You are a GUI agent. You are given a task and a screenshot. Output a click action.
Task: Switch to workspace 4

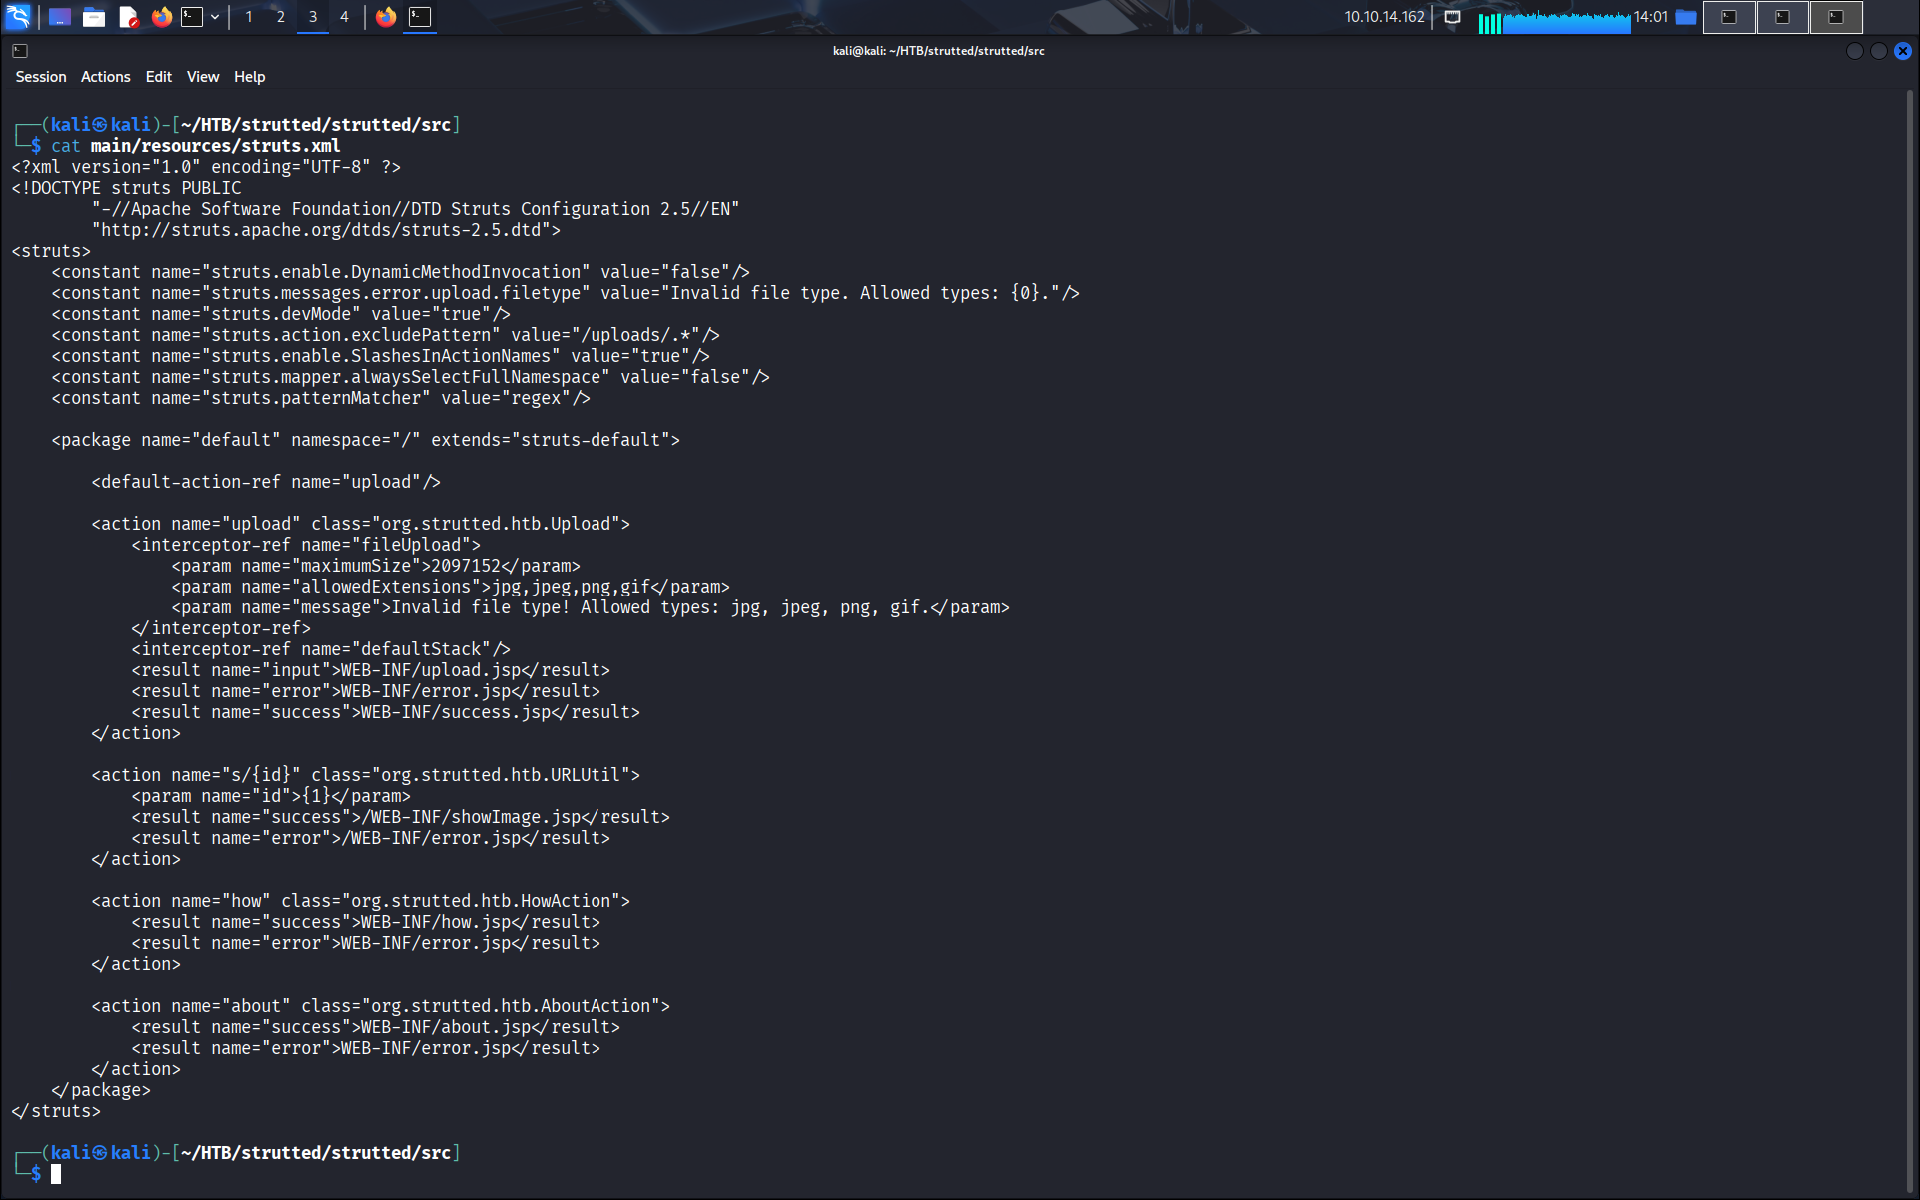pyautogui.click(x=344, y=17)
